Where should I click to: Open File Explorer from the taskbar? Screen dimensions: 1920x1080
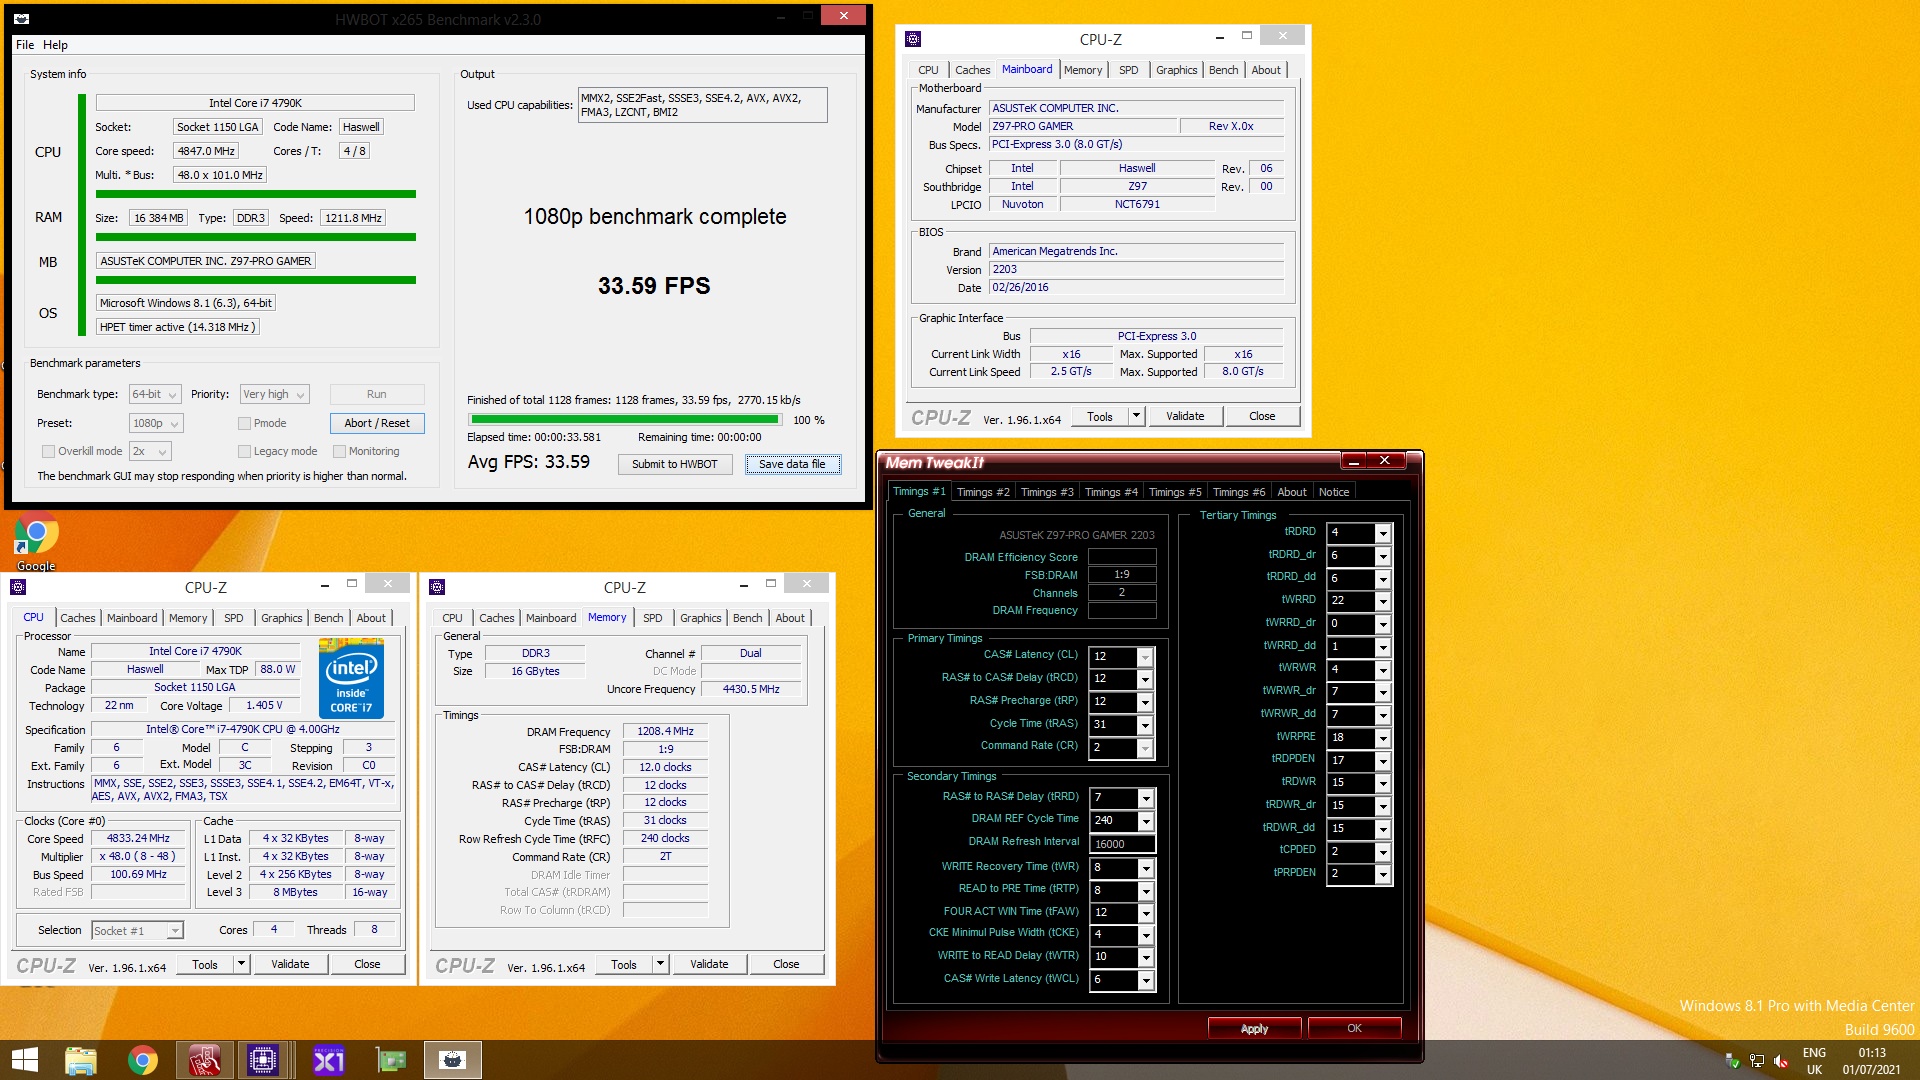coord(81,1060)
